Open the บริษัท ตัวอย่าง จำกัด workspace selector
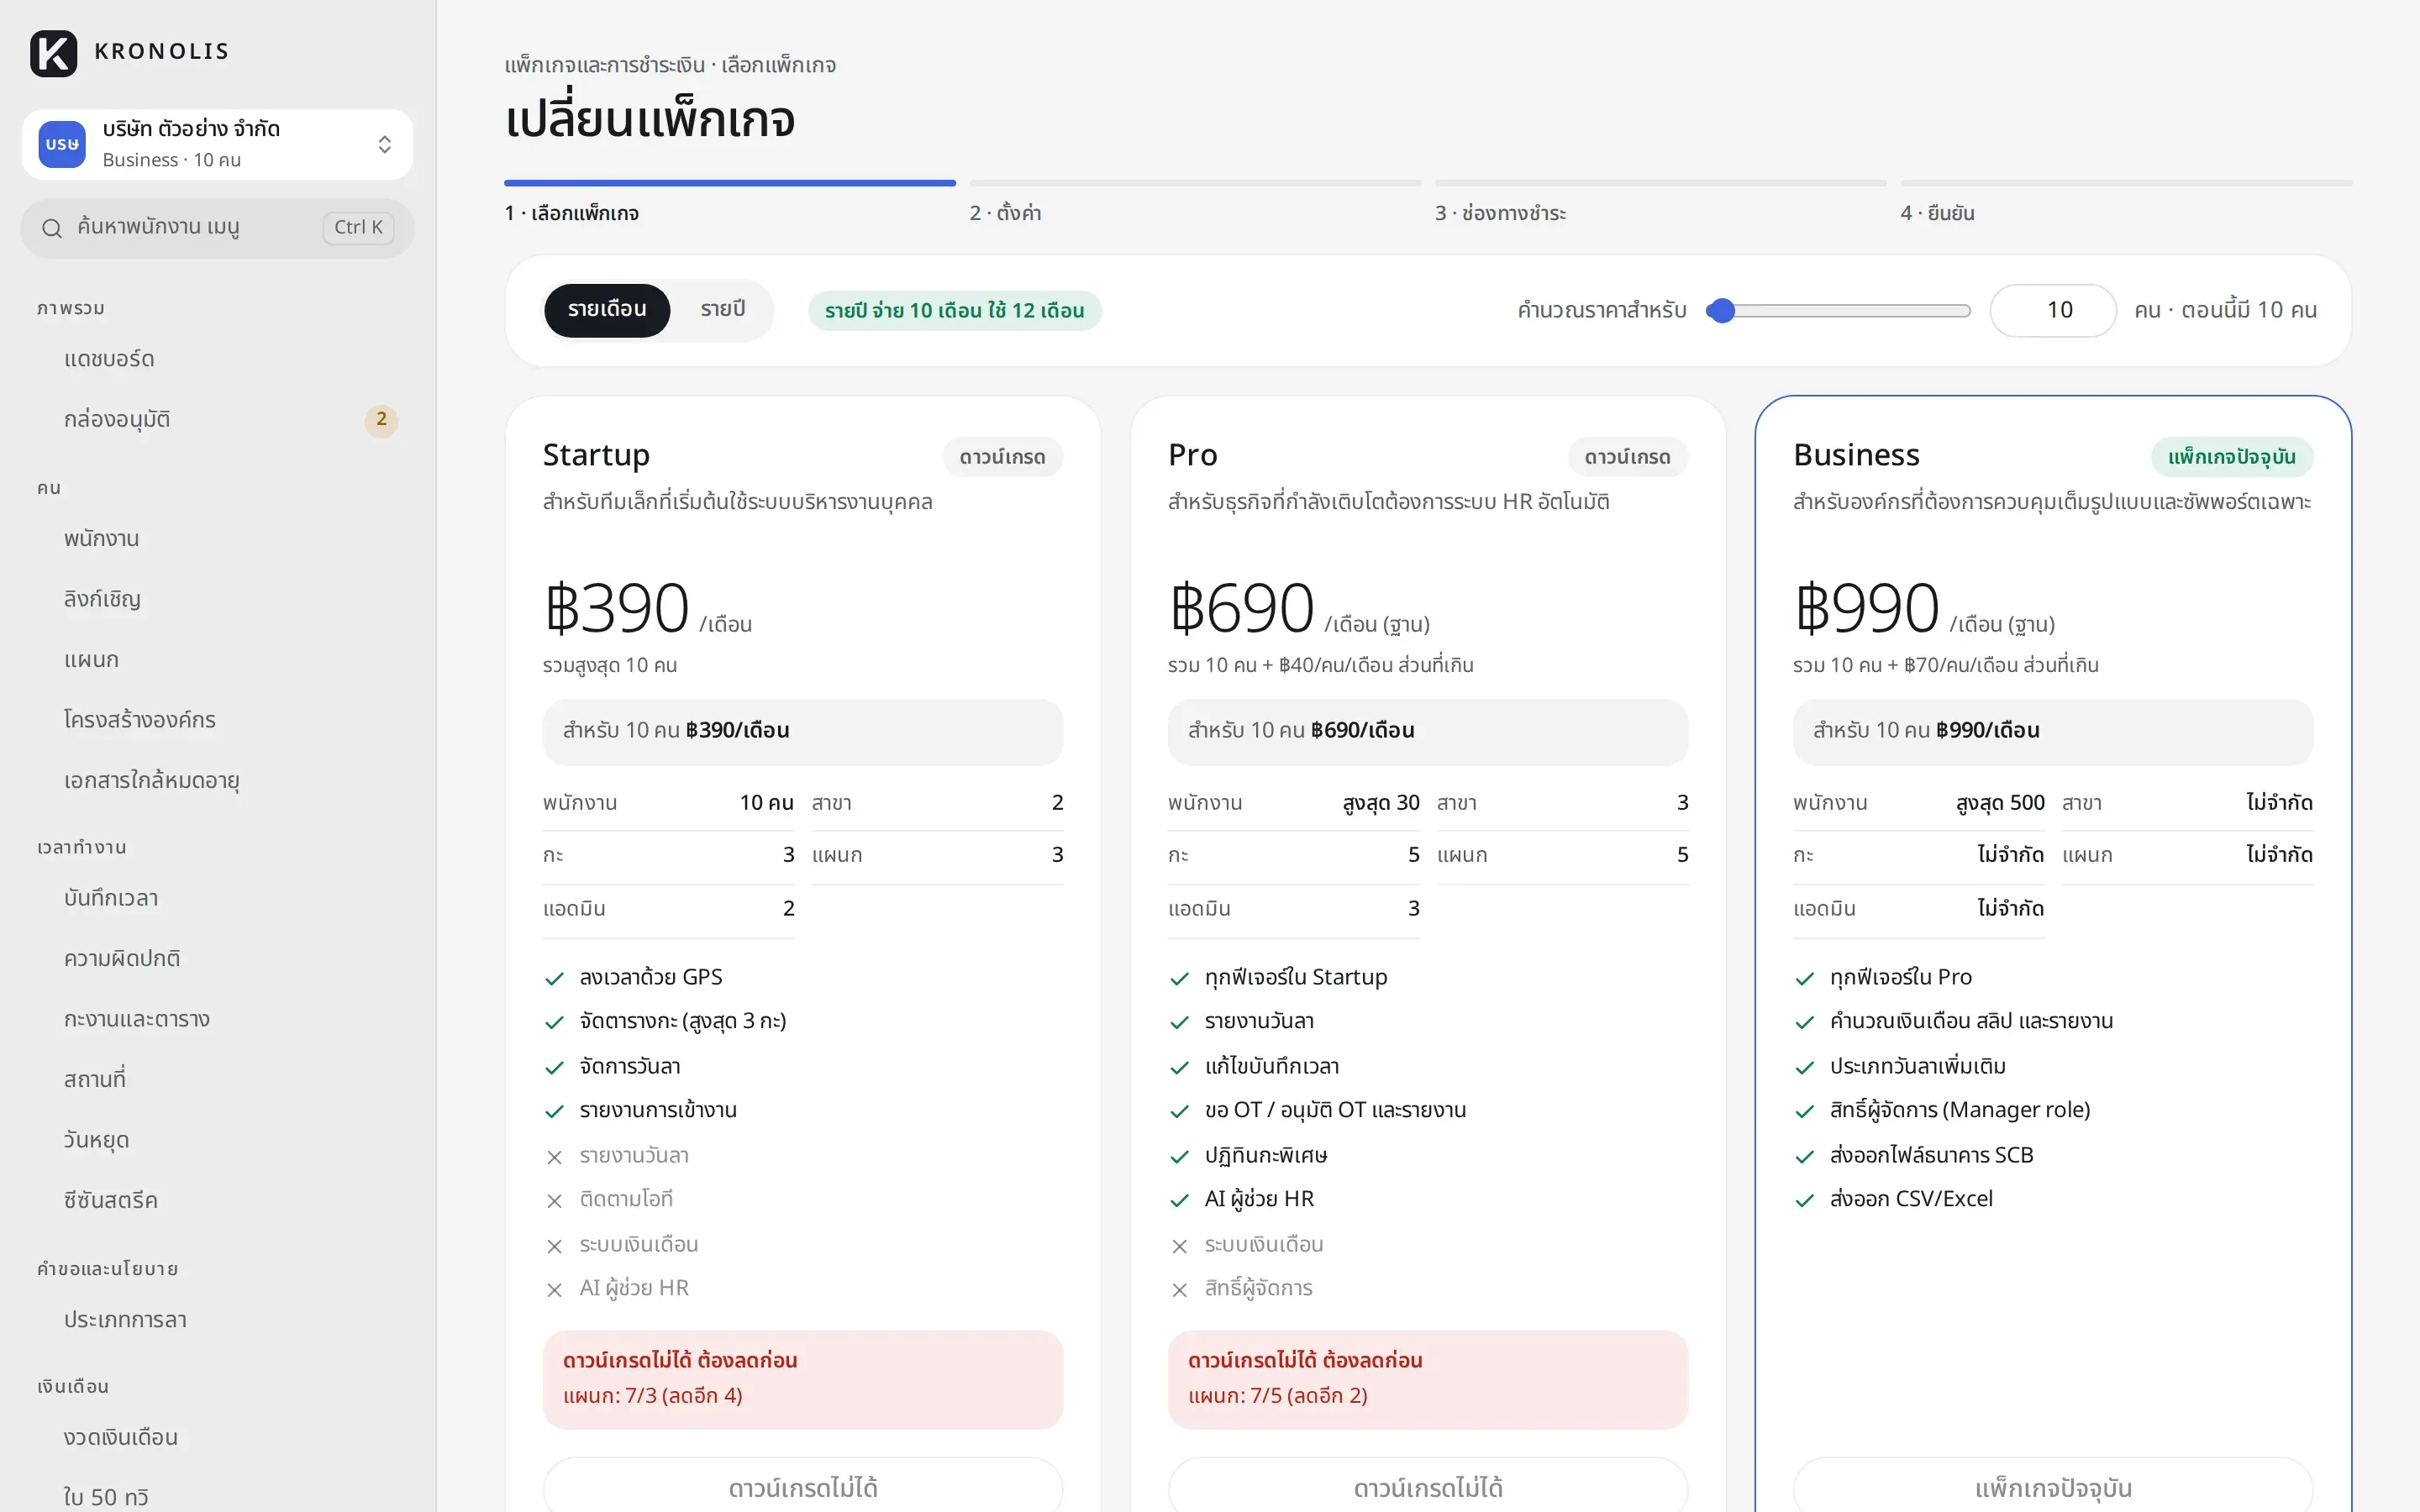 click(217, 145)
